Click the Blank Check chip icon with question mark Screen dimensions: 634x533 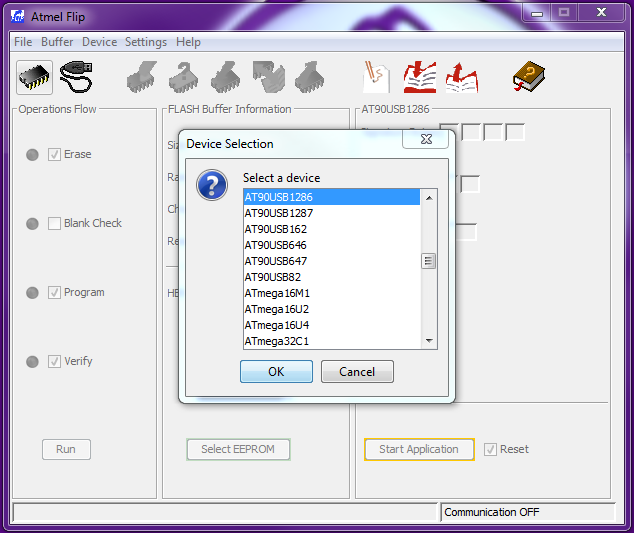[x=184, y=77]
